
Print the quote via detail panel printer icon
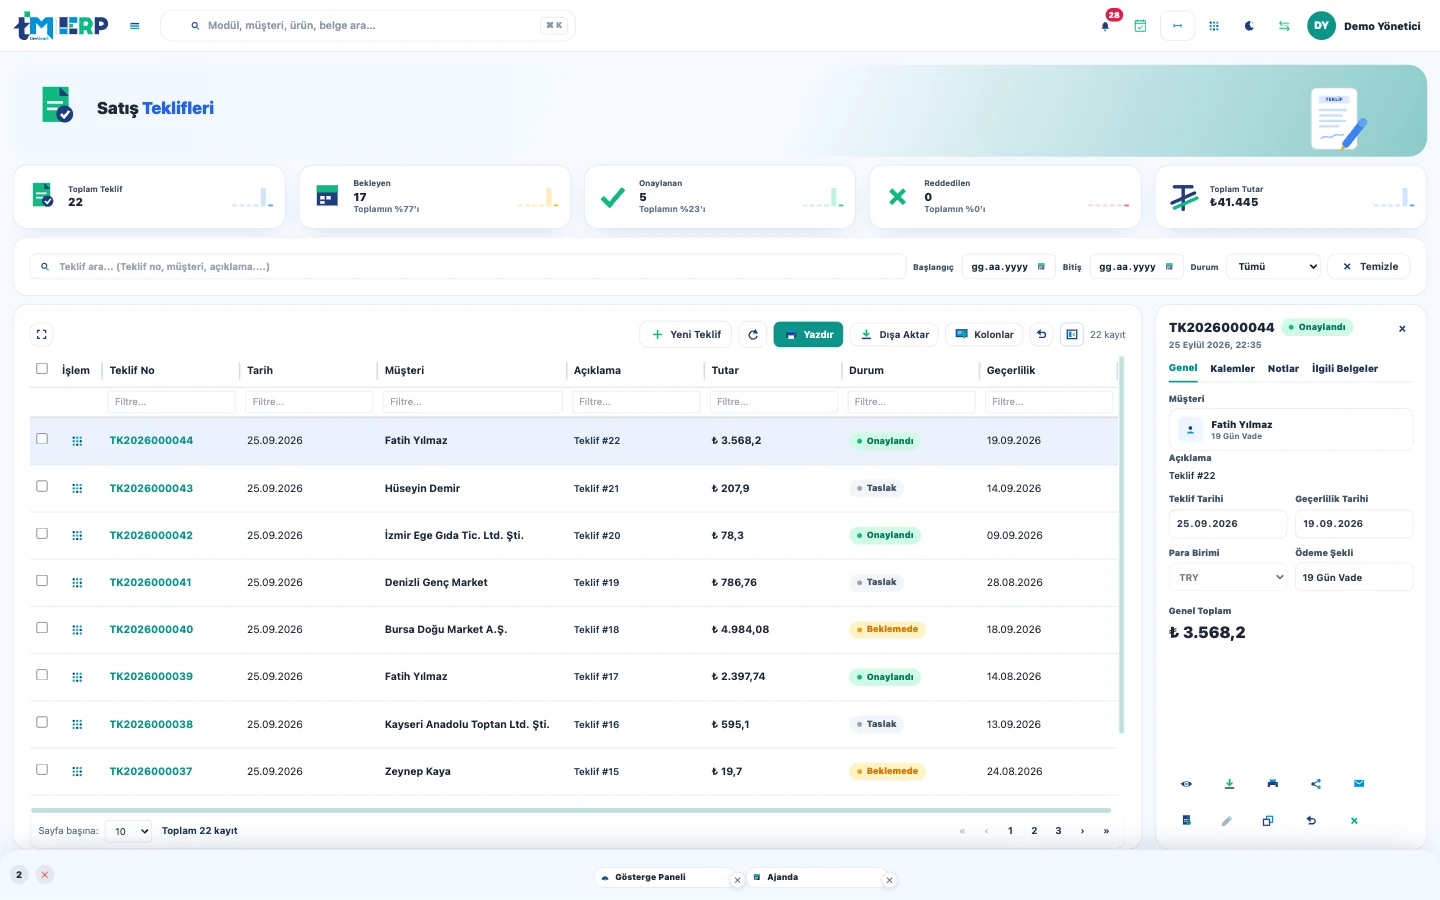(1272, 784)
